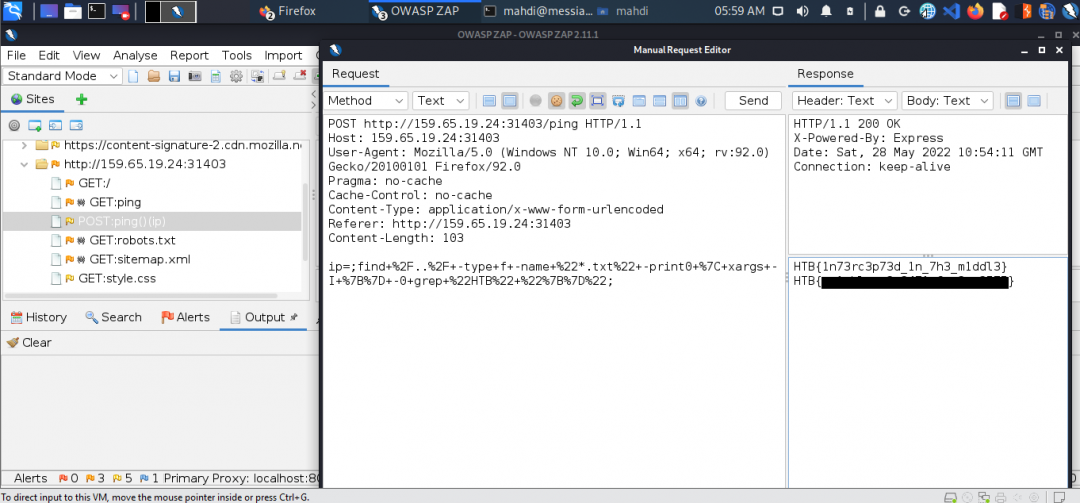Image resolution: width=1080 pixels, height=503 pixels.
Task: Click the icon after the blue frame
Action: [618, 101]
